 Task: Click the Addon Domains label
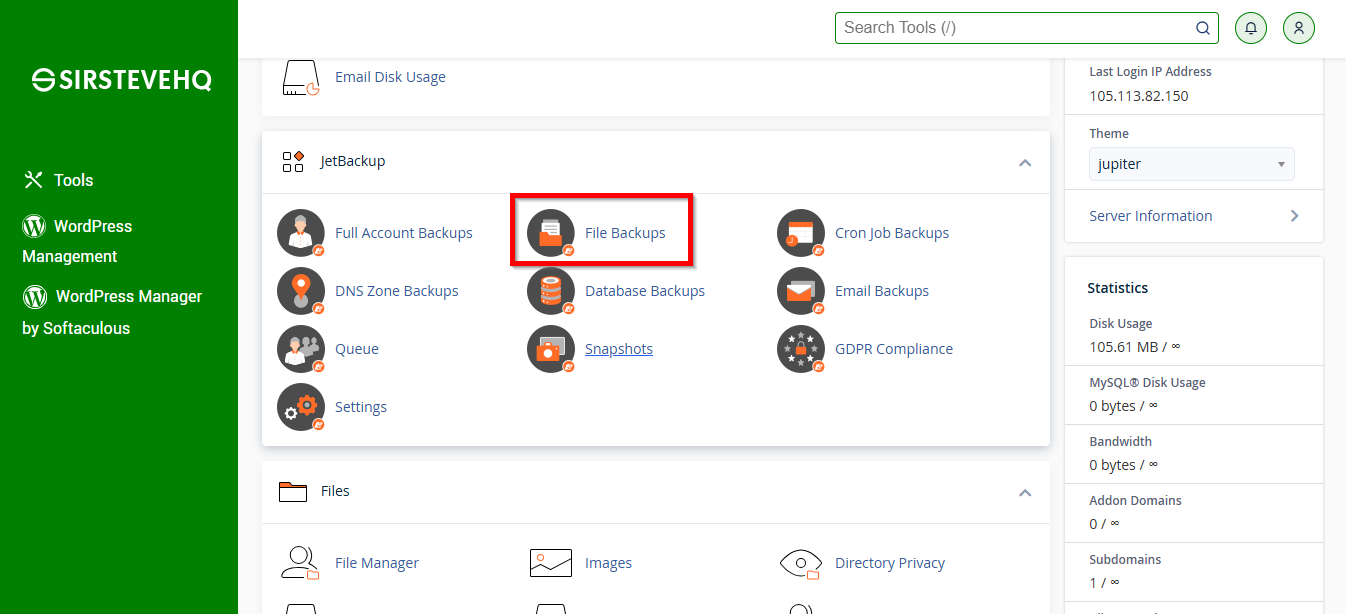point(1135,501)
